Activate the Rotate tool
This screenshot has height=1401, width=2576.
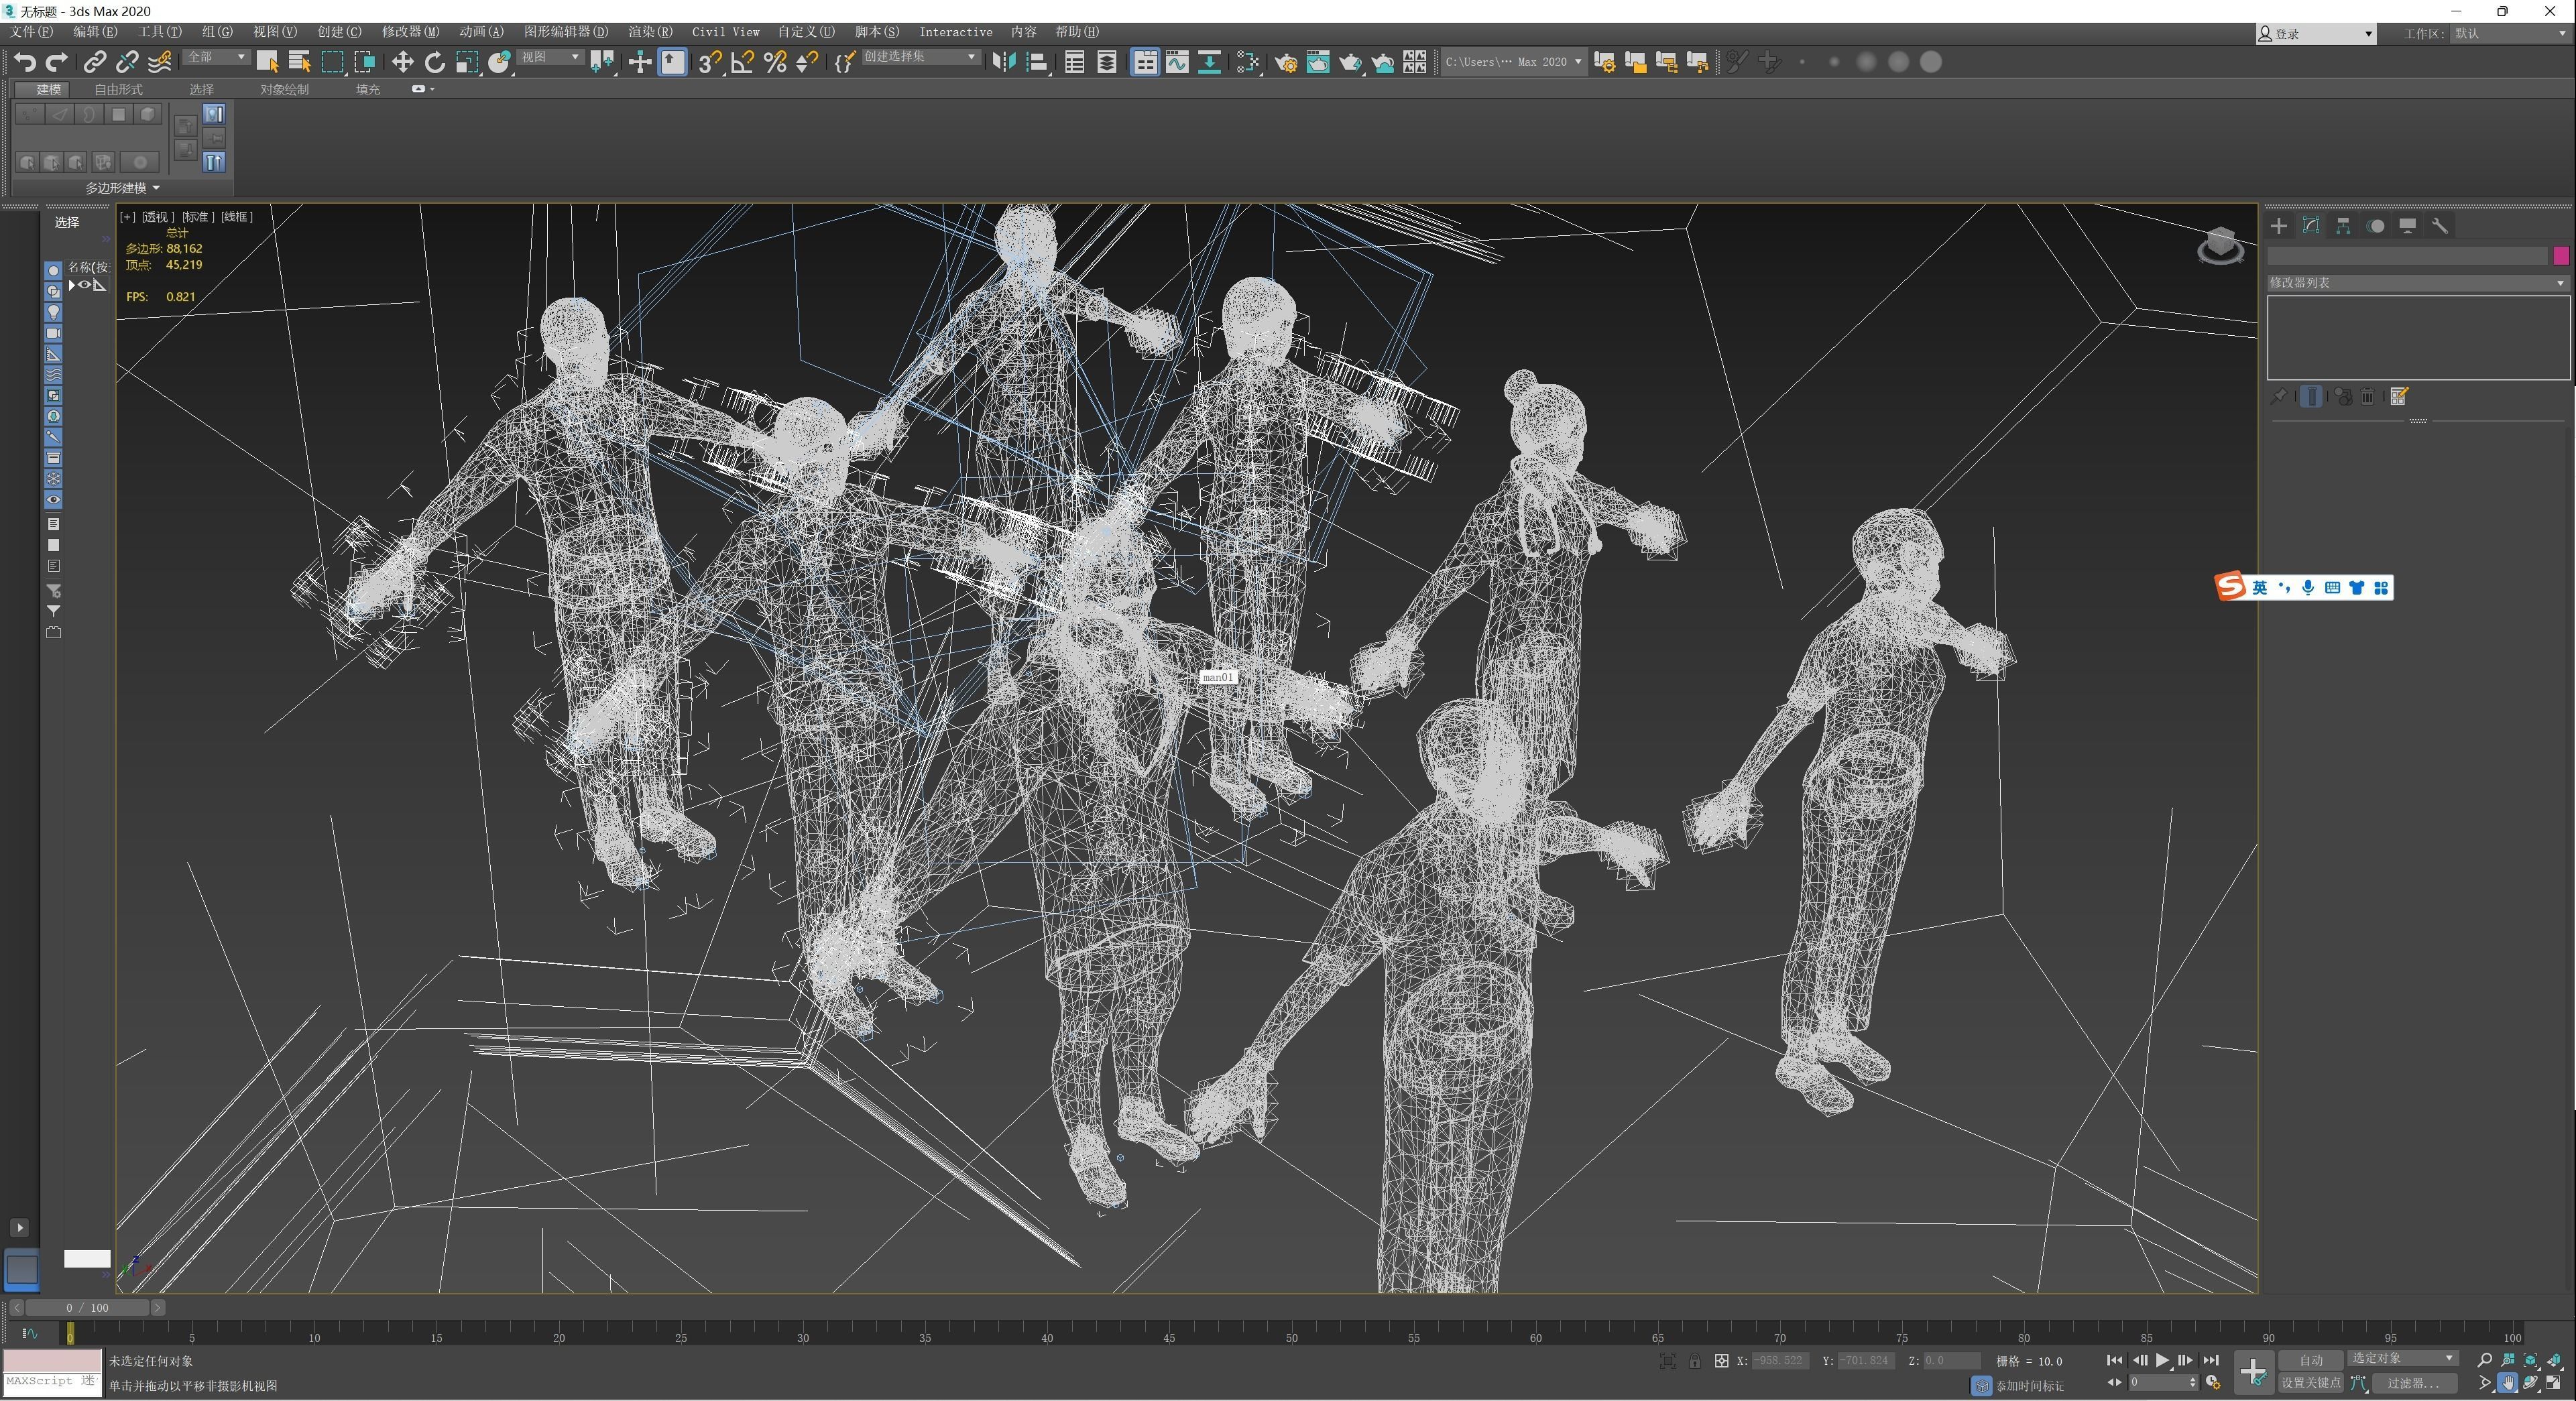(434, 63)
